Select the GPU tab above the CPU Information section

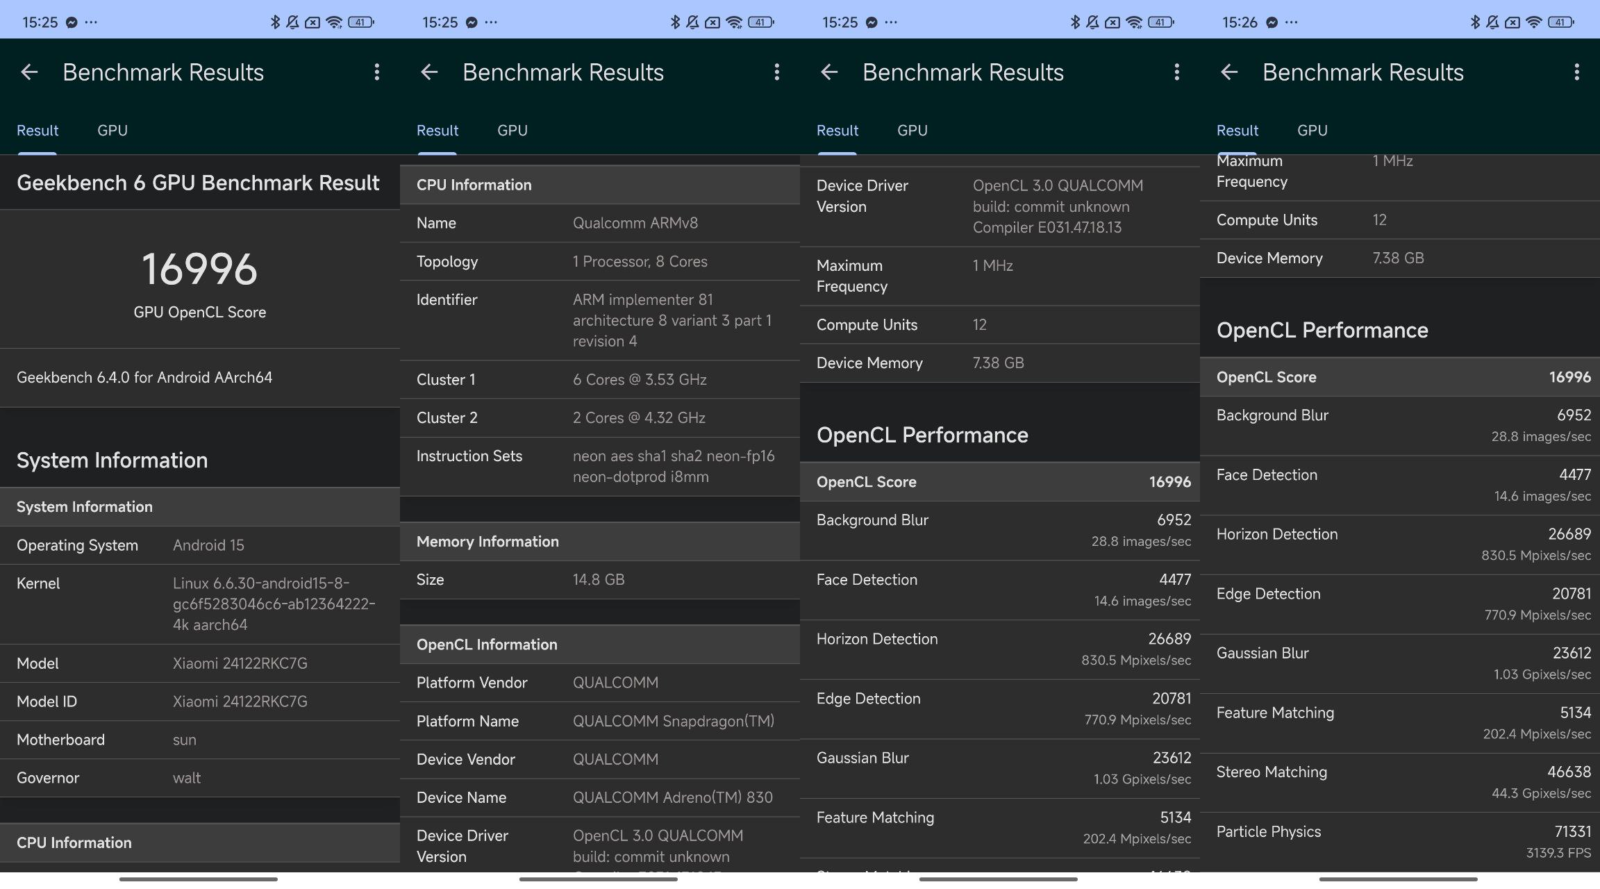(512, 131)
